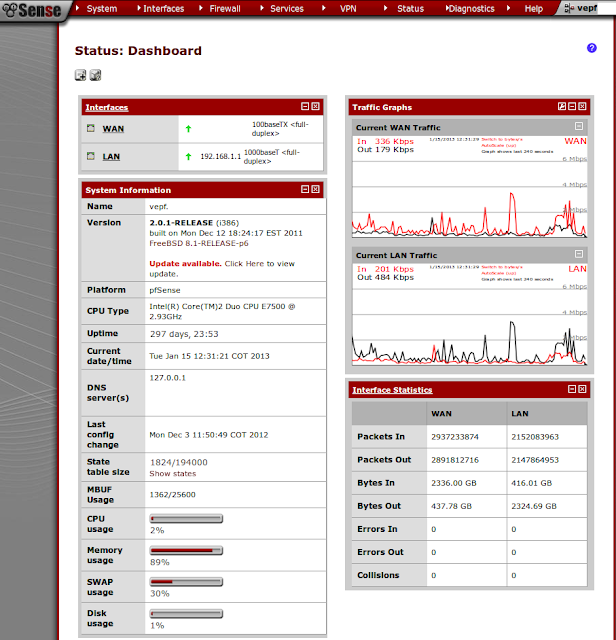
Task: Click the LAN Bytes Out value 2324.69 GB
Action: (534, 506)
